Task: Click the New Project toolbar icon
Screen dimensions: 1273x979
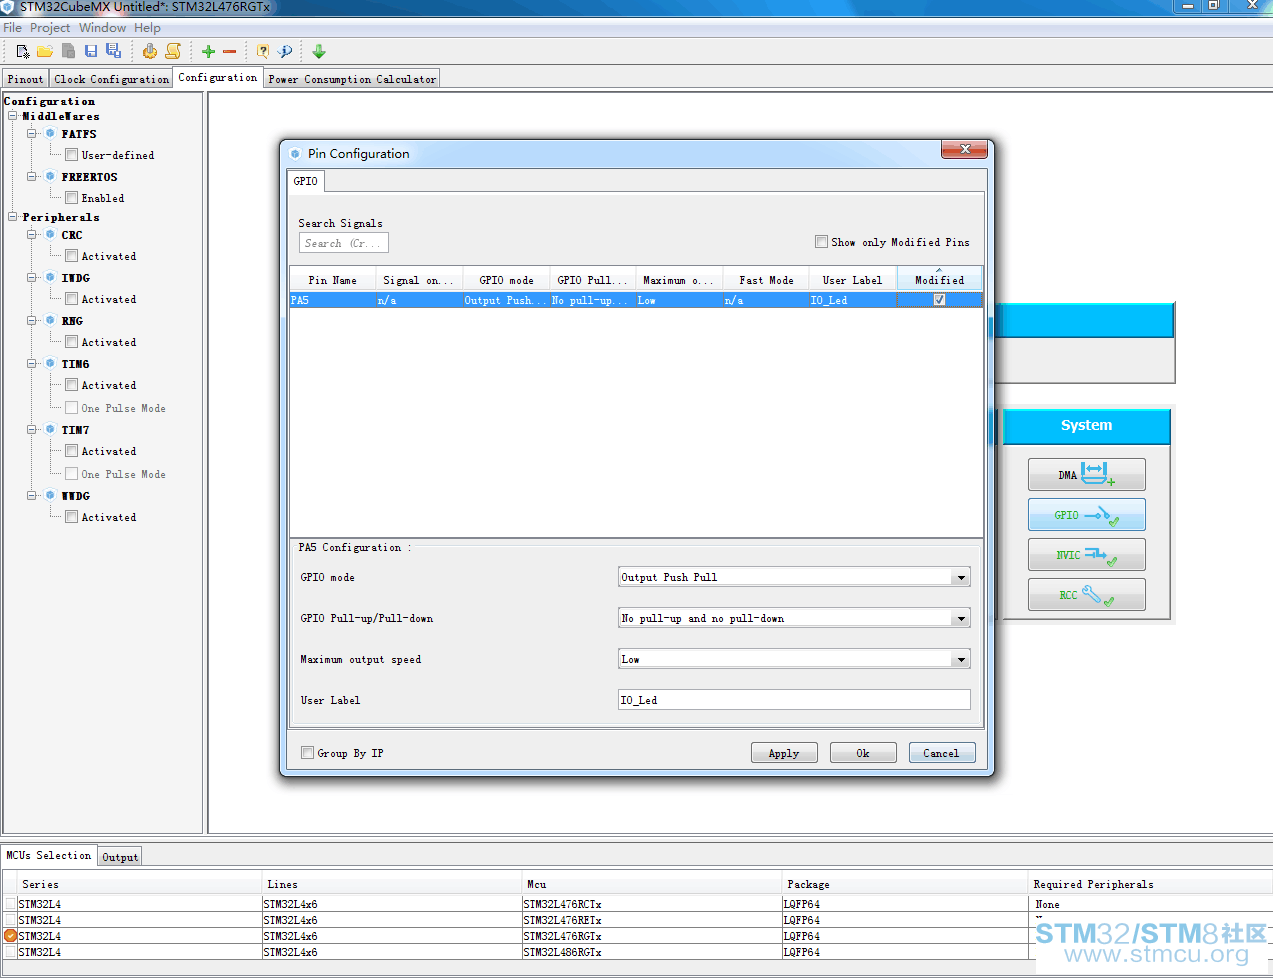Action: (x=23, y=51)
